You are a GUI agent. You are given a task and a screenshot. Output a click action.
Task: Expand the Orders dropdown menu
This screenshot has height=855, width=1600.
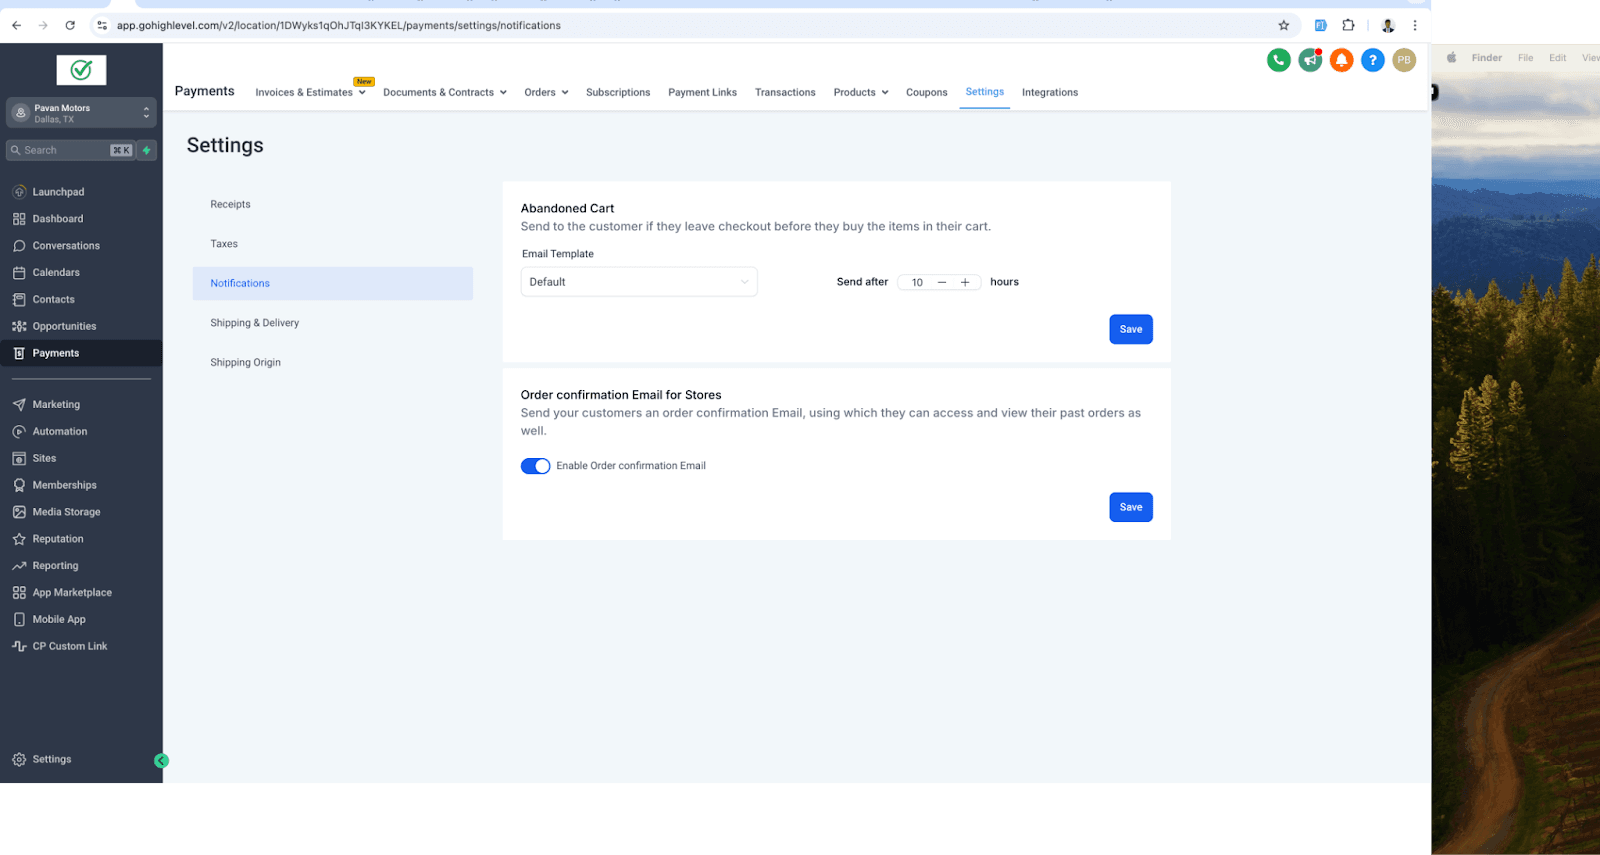pyautogui.click(x=546, y=92)
